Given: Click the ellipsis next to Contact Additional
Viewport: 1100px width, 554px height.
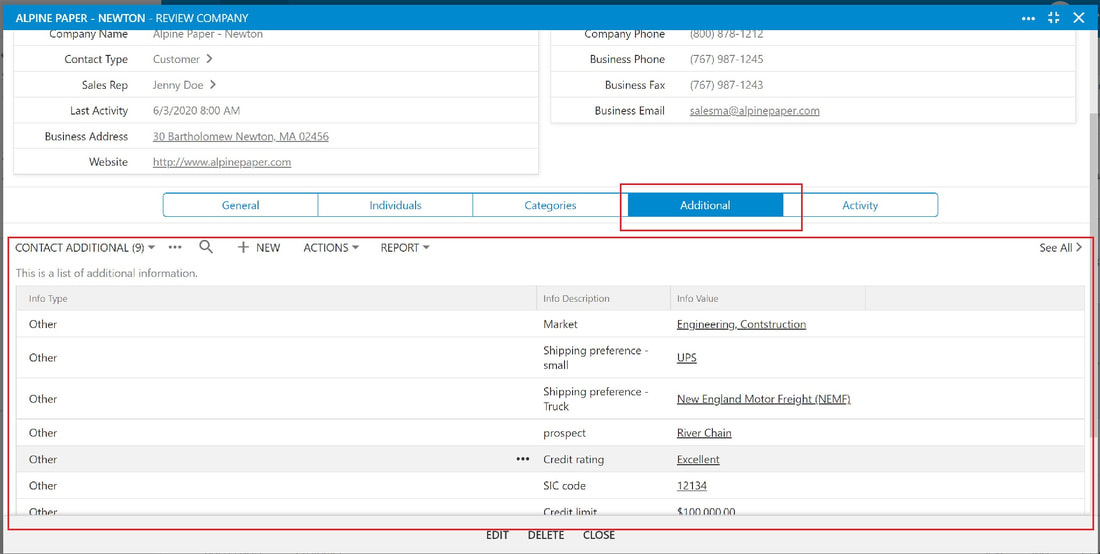Looking at the screenshot, I should (x=175, y=248).
